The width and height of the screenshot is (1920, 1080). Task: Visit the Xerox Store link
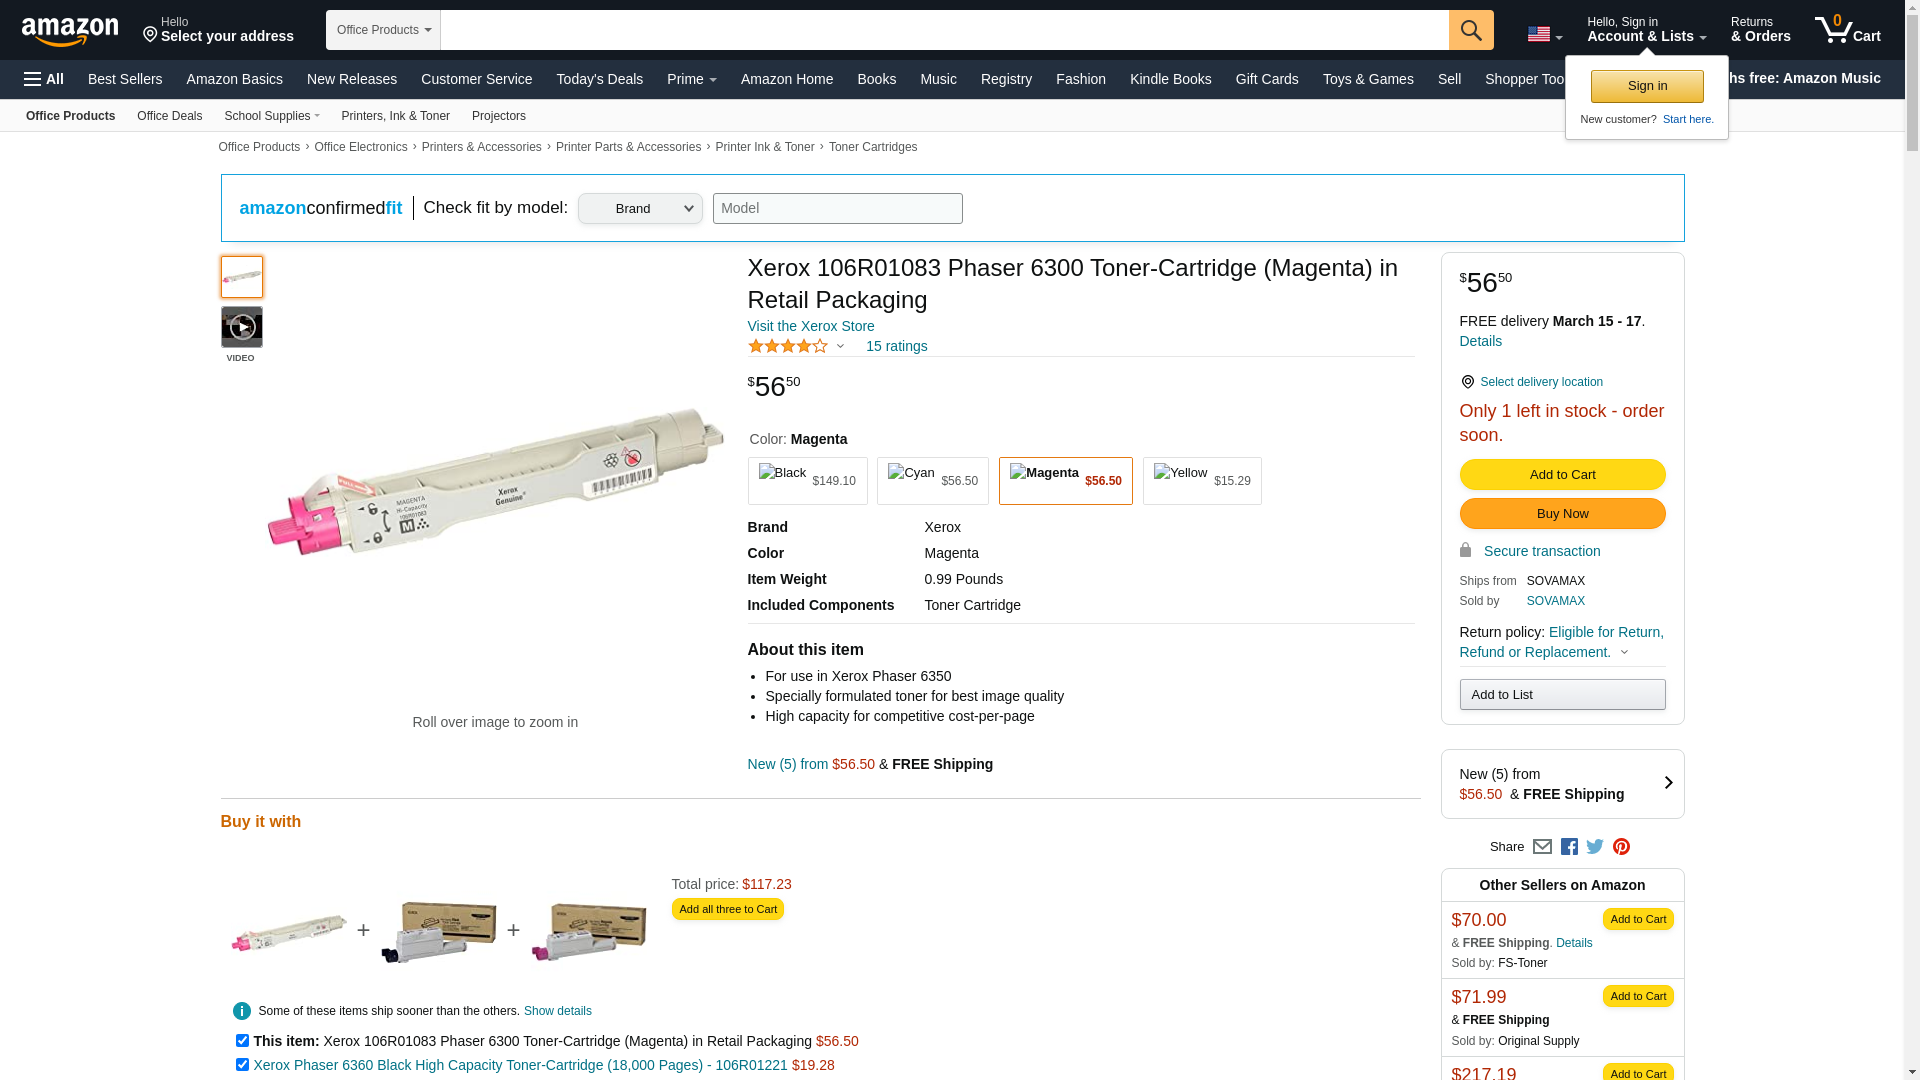click(x=810, y=326)
